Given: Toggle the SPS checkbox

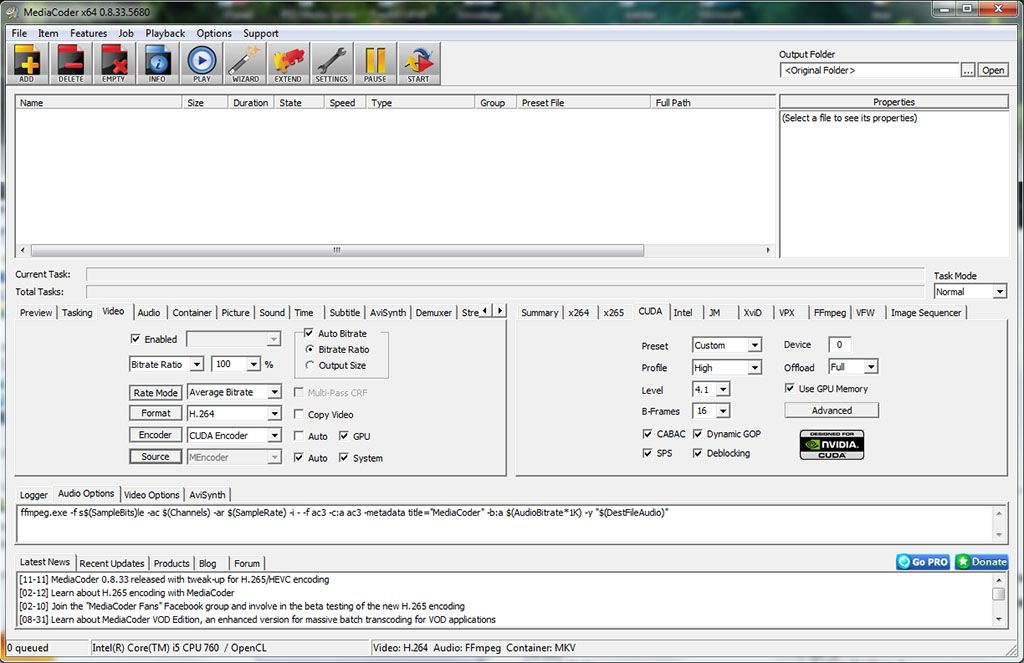Looking at the screenshot, I should (x=647, y=453).
